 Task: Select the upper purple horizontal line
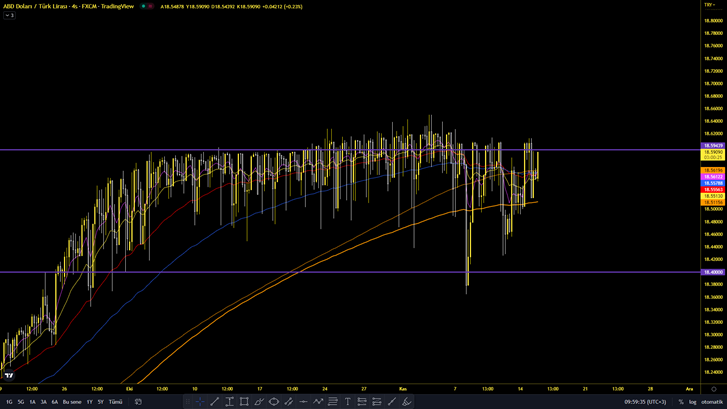click(350, 150)
